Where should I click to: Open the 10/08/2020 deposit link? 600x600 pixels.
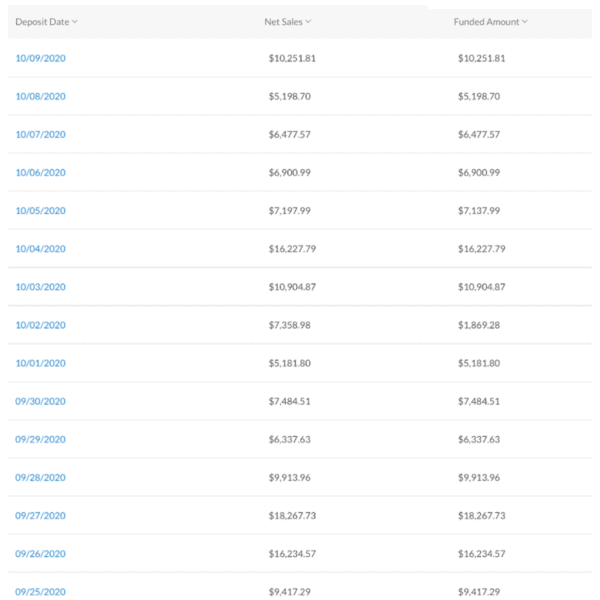pyautogui.click(x=41, y=96)
